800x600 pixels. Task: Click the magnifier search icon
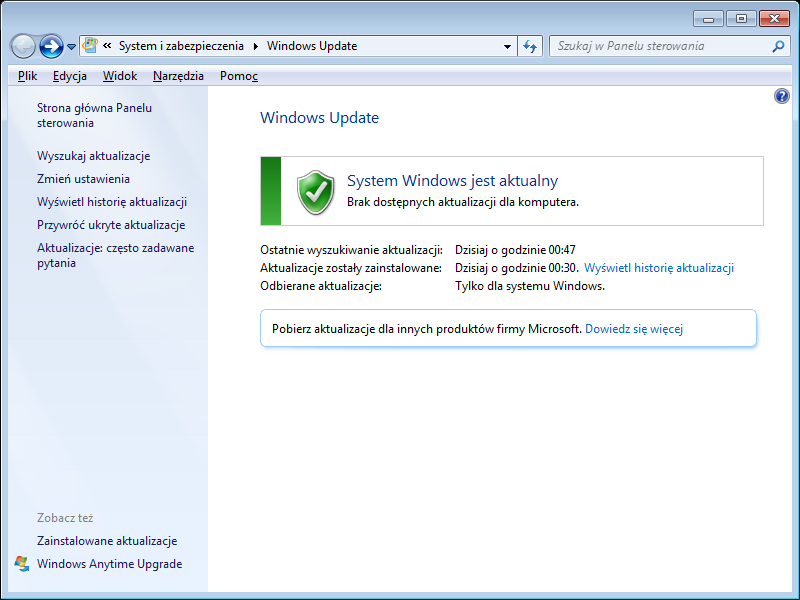778,46
